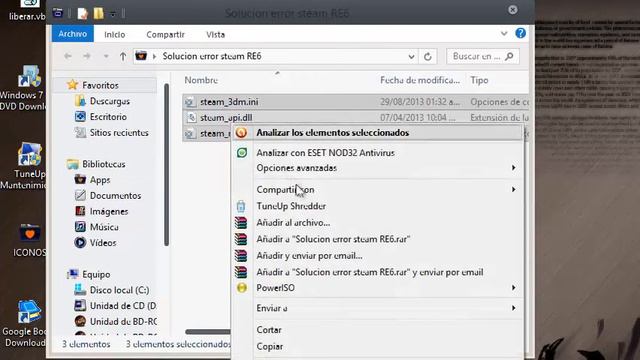Click the steam_api.dll file icon
Image resolution: width=640 pixels, height=360 pixels.
(191, 118)
